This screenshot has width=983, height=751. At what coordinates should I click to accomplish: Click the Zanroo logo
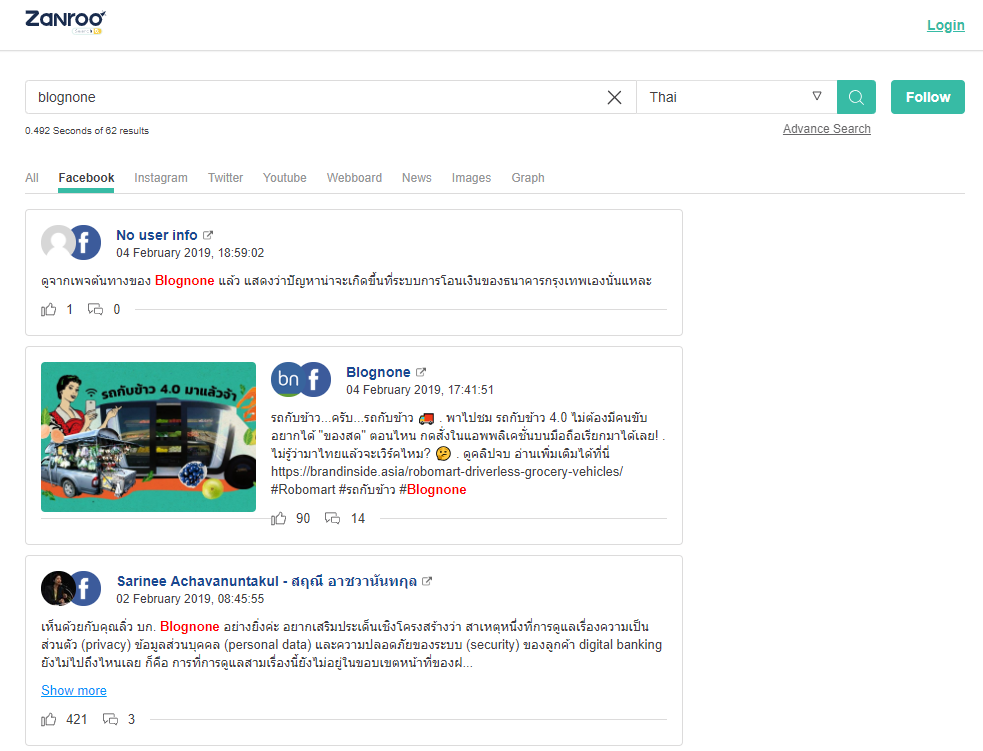65,22
